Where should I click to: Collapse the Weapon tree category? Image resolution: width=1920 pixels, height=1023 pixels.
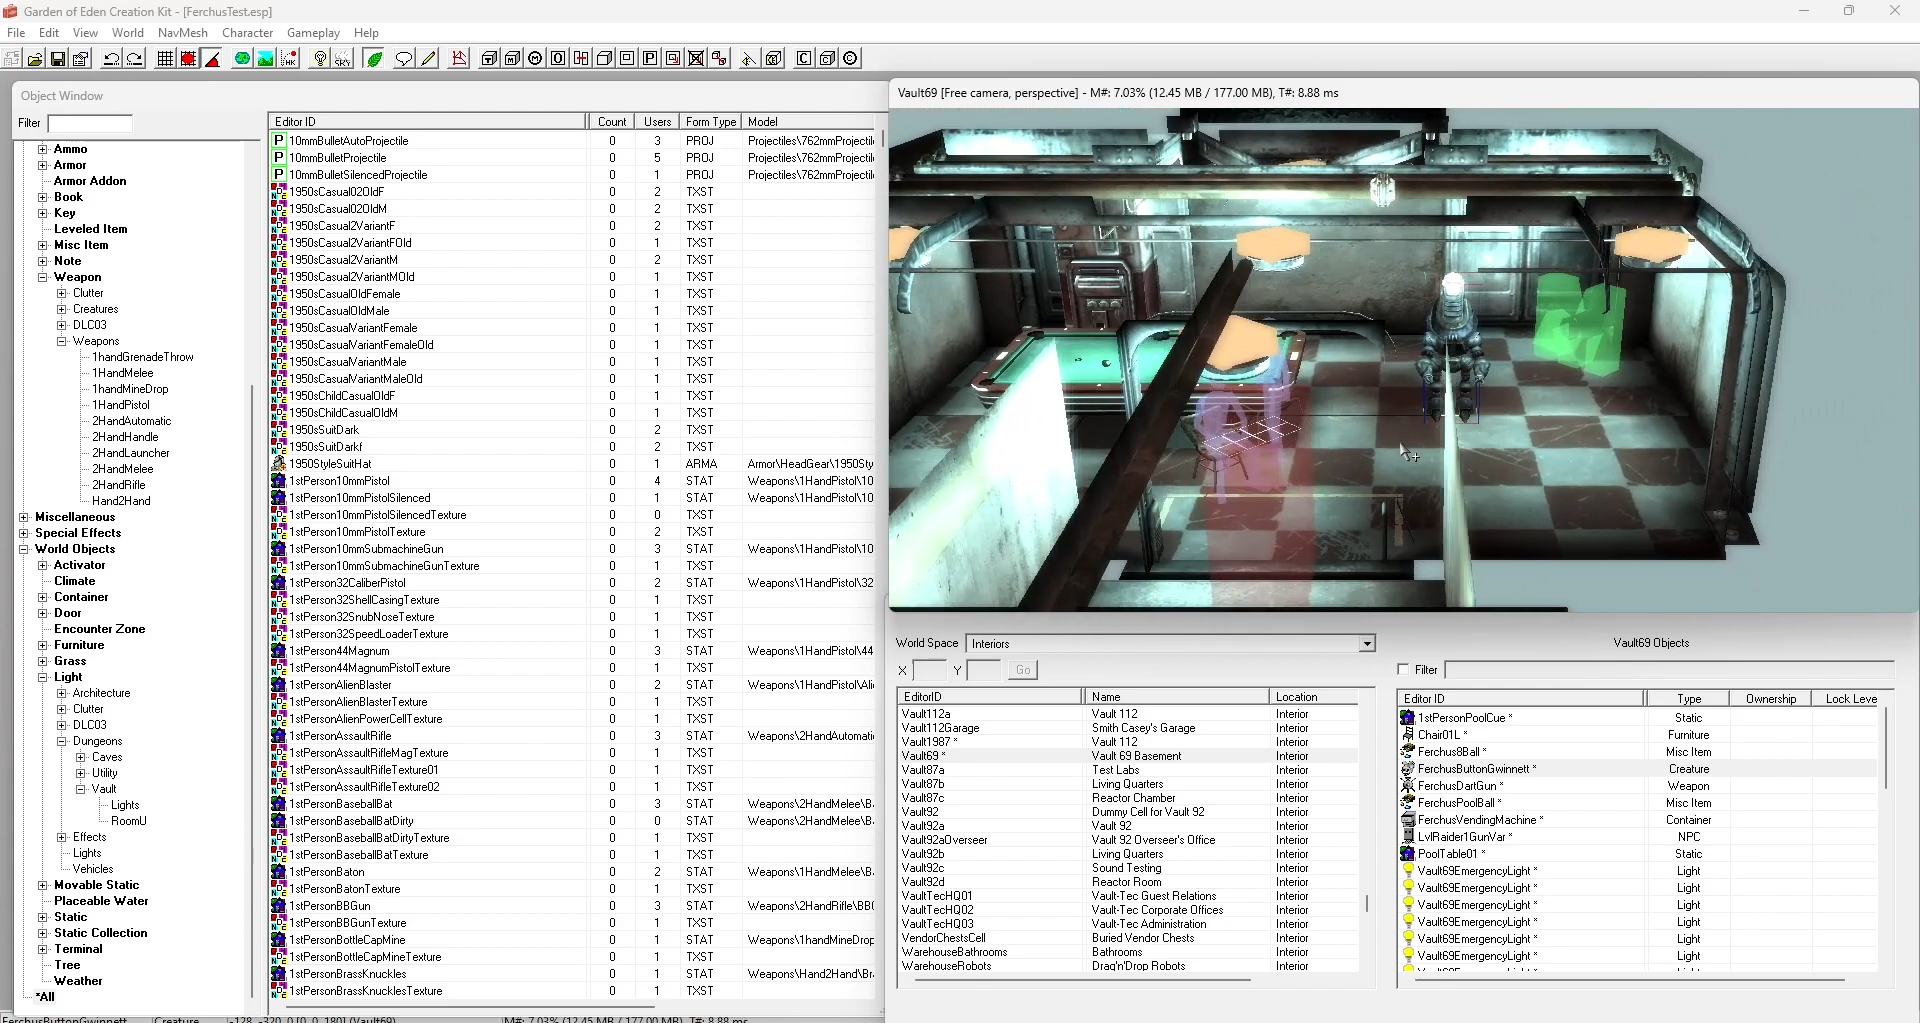pos(43,278)
